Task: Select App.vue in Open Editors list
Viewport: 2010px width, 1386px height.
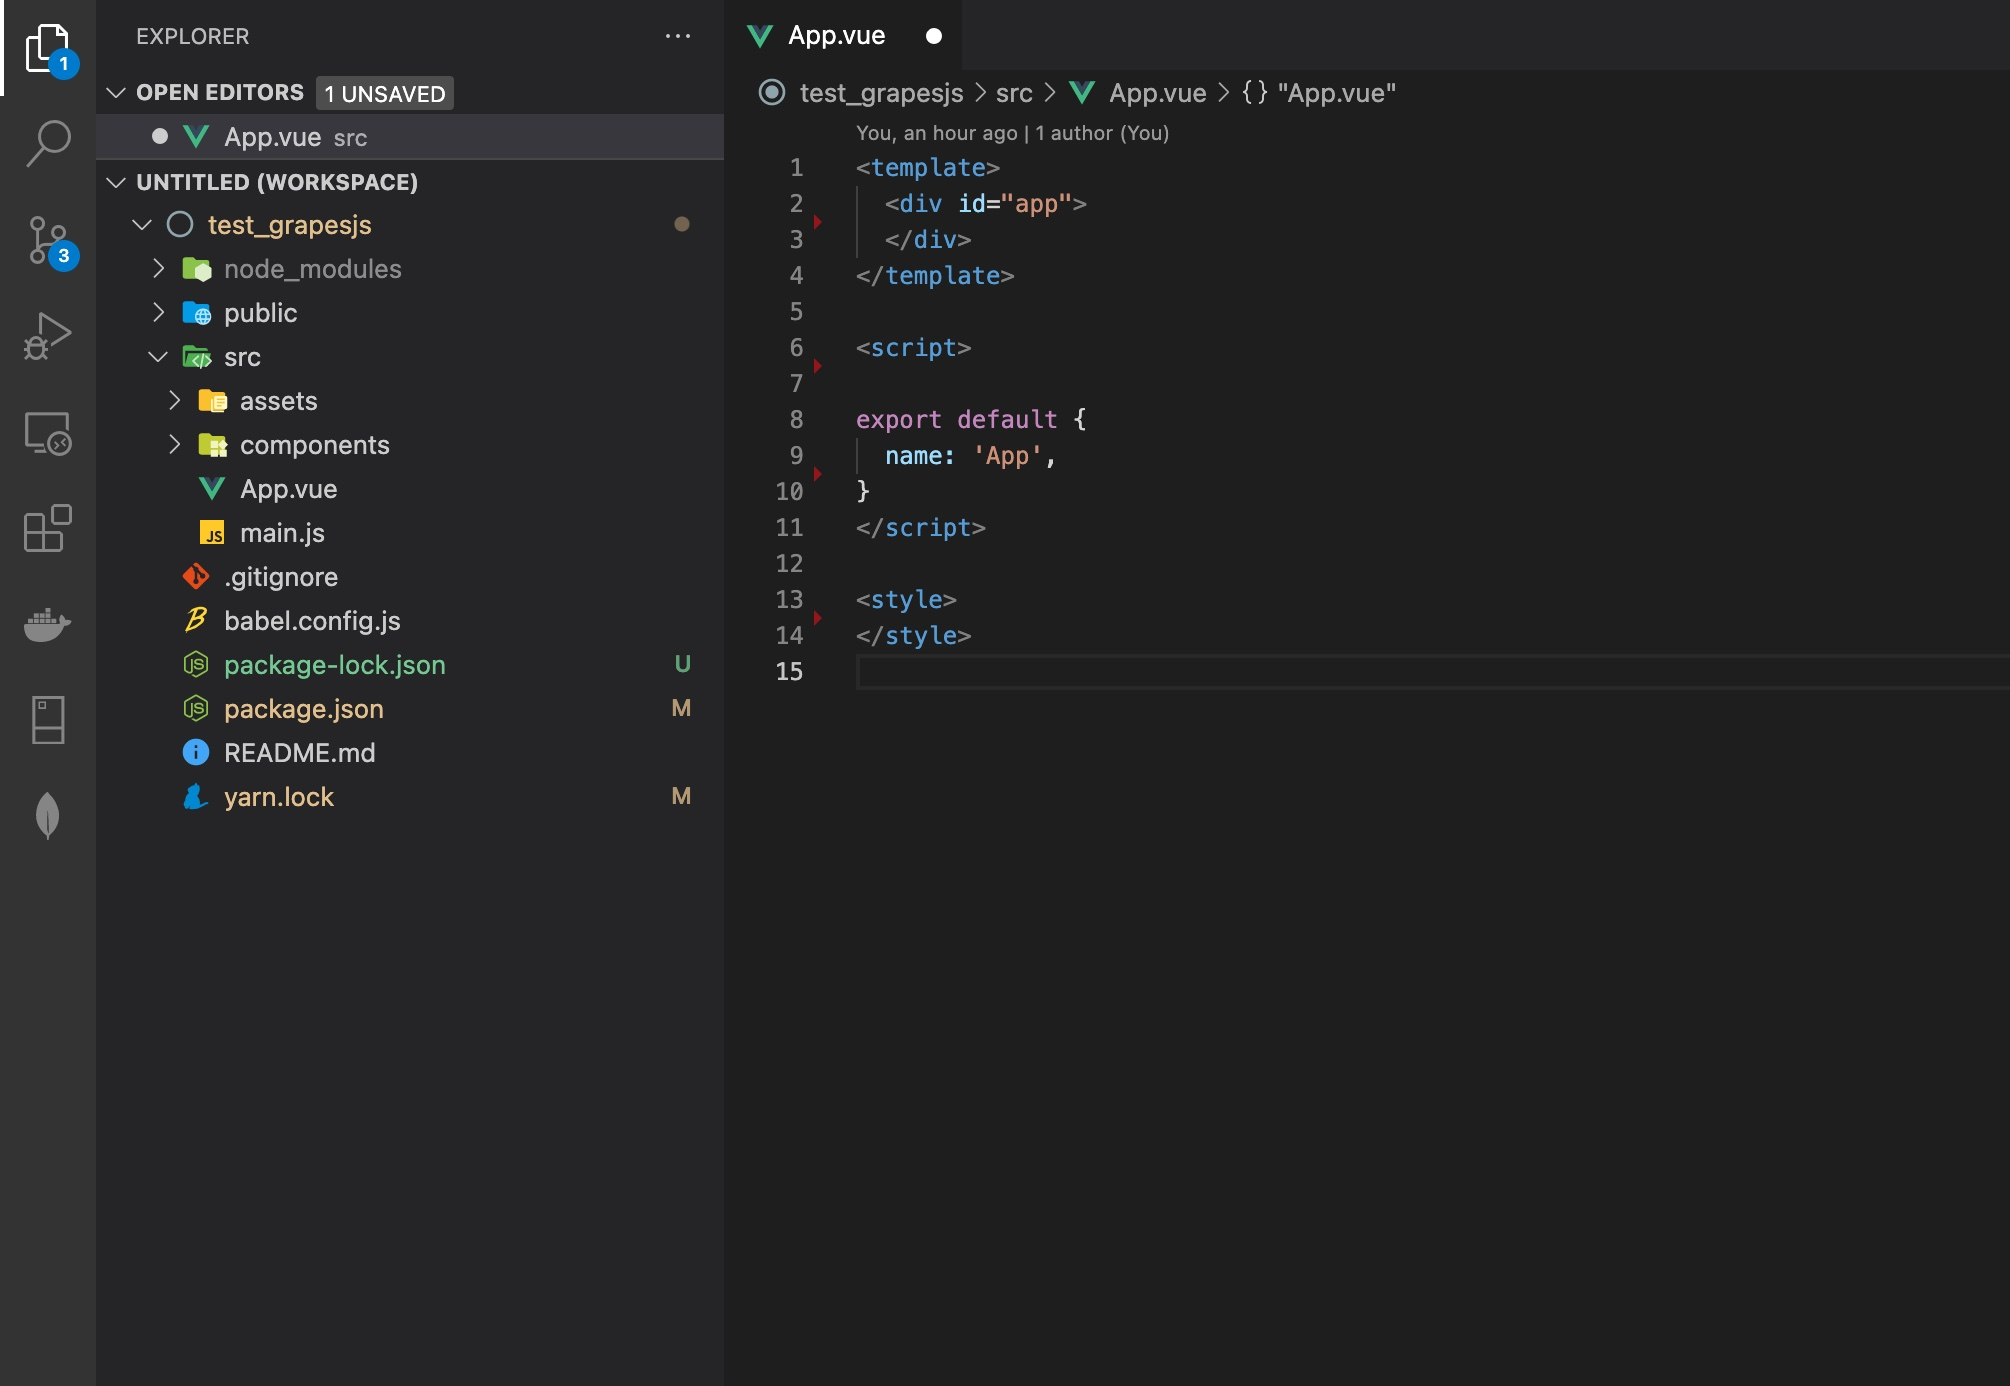Action: tap(410, 137)
